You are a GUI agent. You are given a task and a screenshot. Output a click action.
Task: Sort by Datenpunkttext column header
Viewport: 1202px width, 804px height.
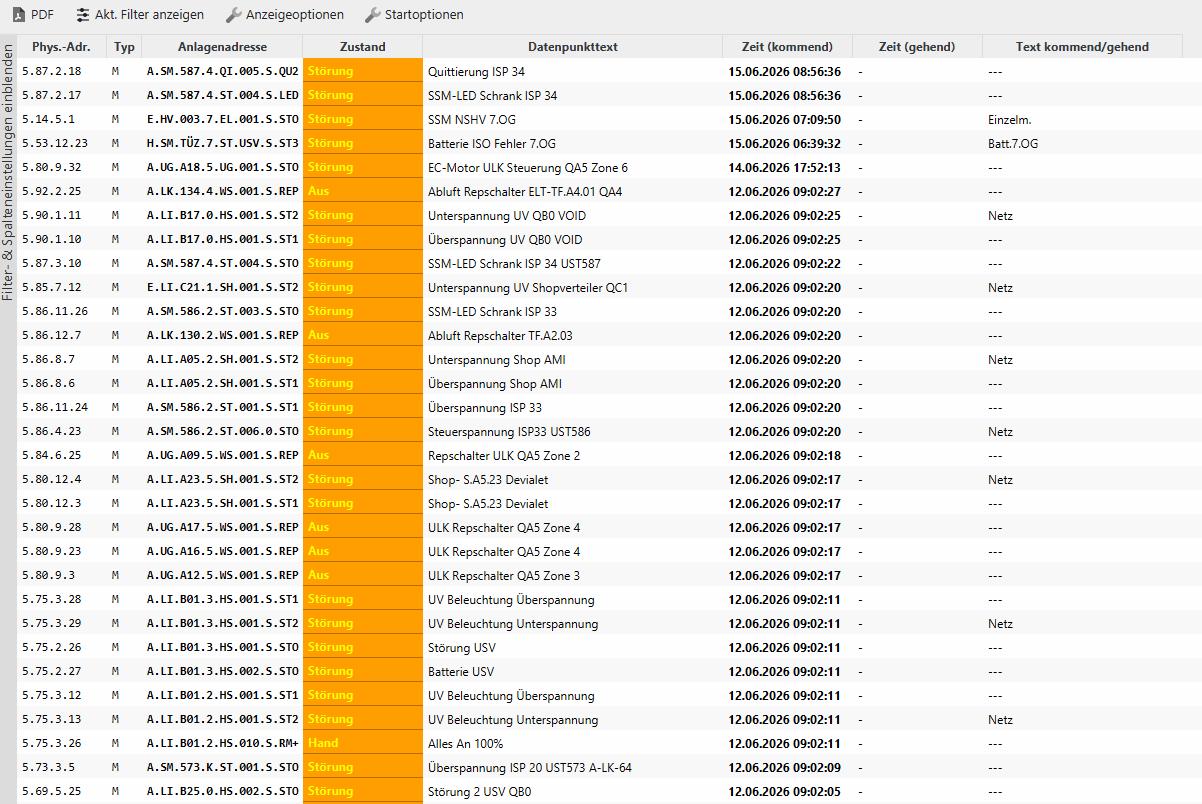pos(572,47)
